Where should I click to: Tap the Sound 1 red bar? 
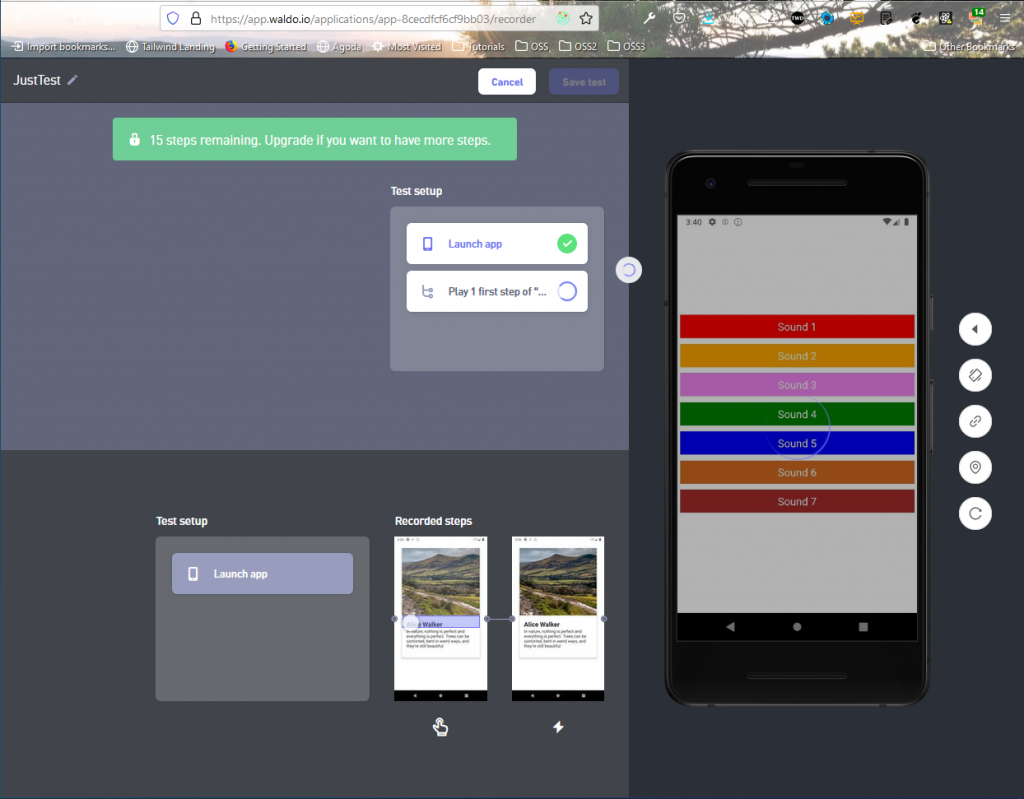pyautogui.click(x=797, y=327)
